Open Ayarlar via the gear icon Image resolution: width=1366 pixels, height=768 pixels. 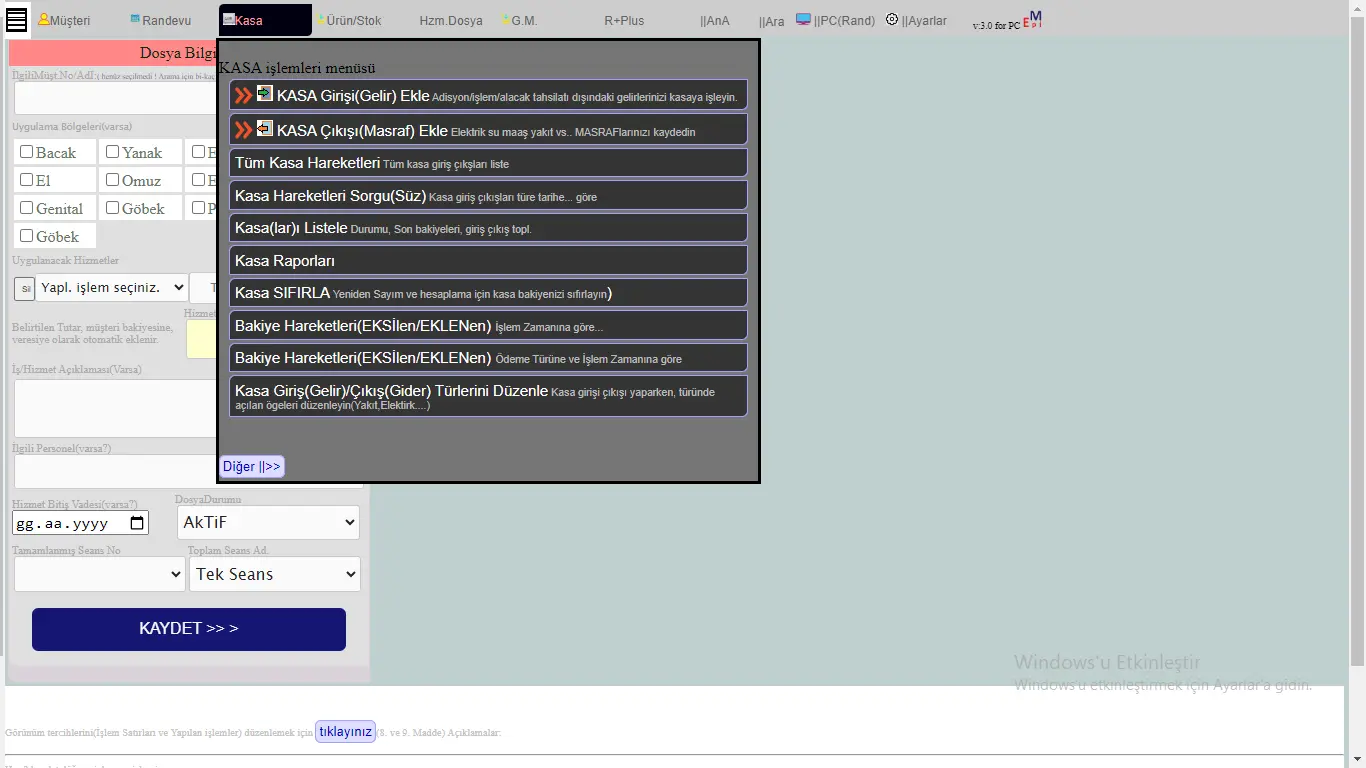pos(892,20)
